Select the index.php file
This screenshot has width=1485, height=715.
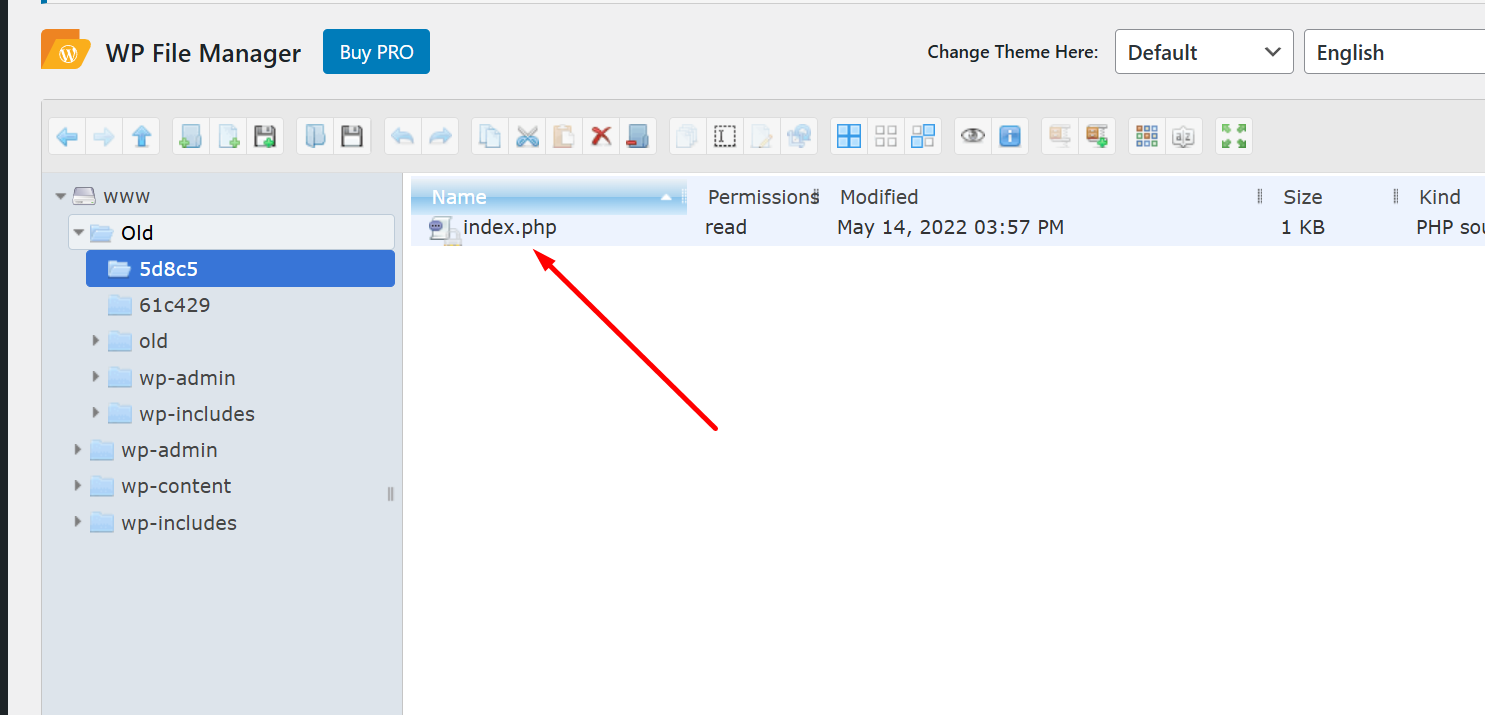click(509, 228)
